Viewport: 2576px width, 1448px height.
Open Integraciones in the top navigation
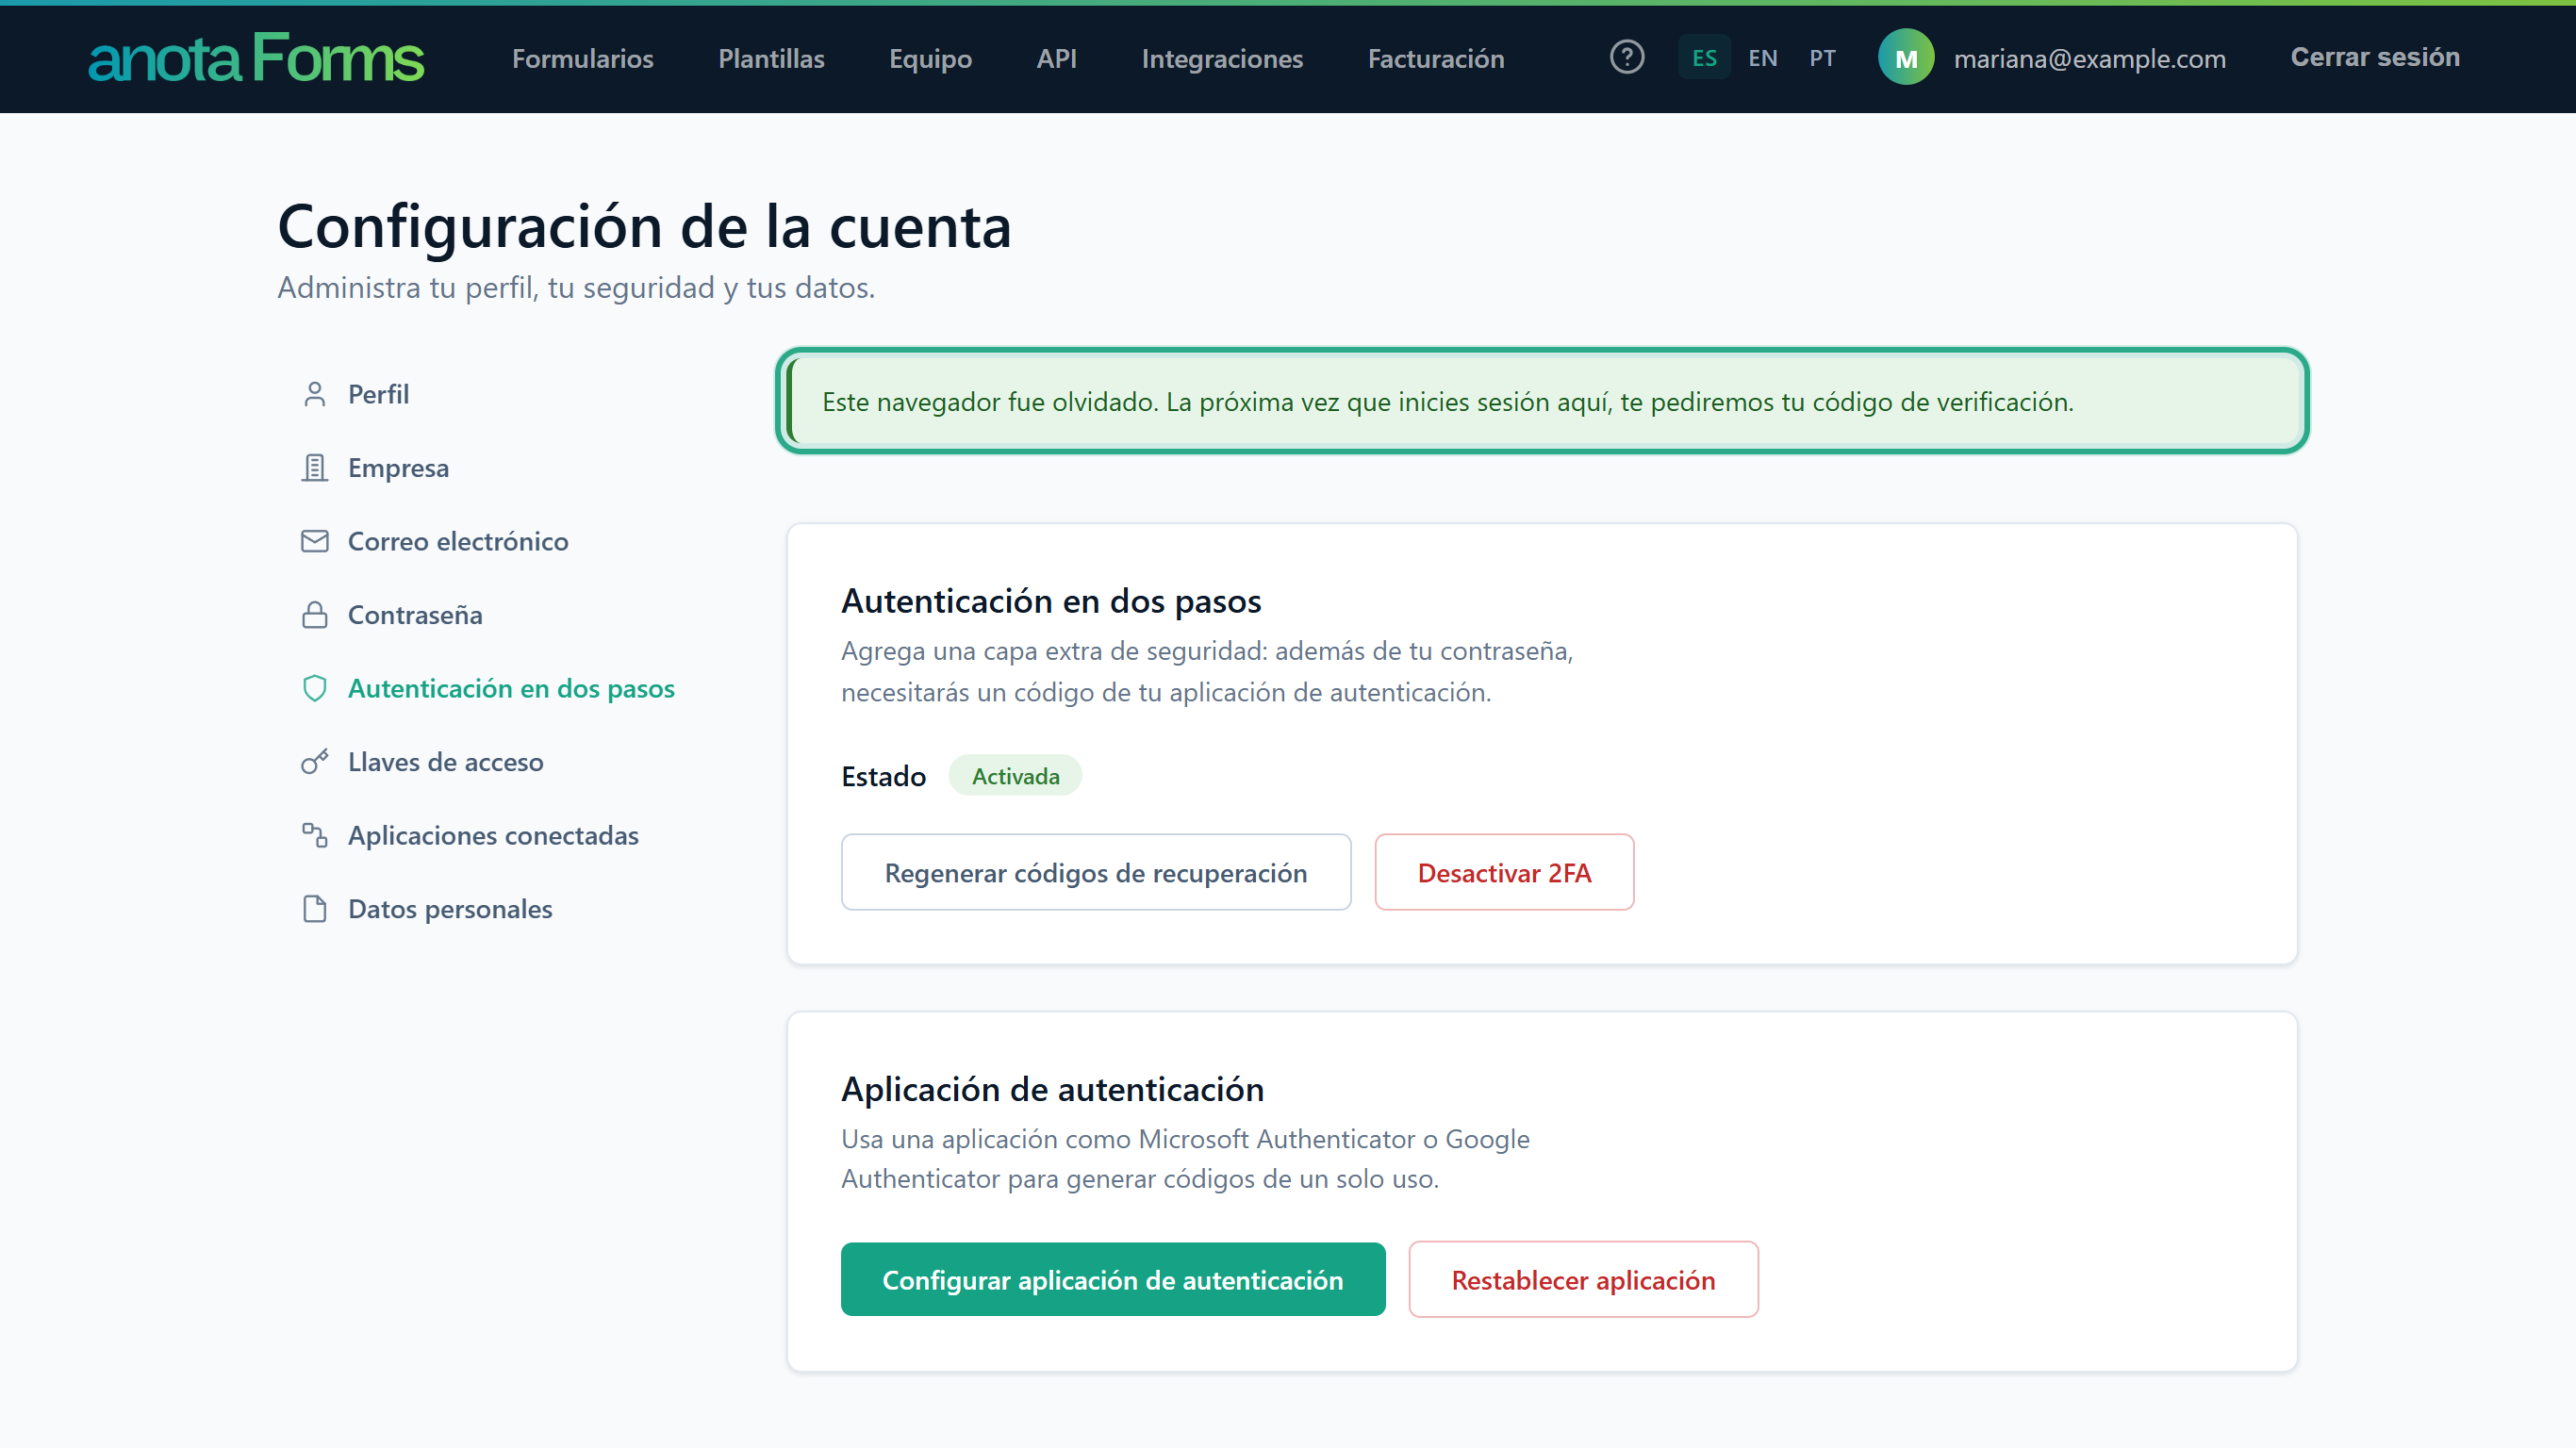point(1222,58)
